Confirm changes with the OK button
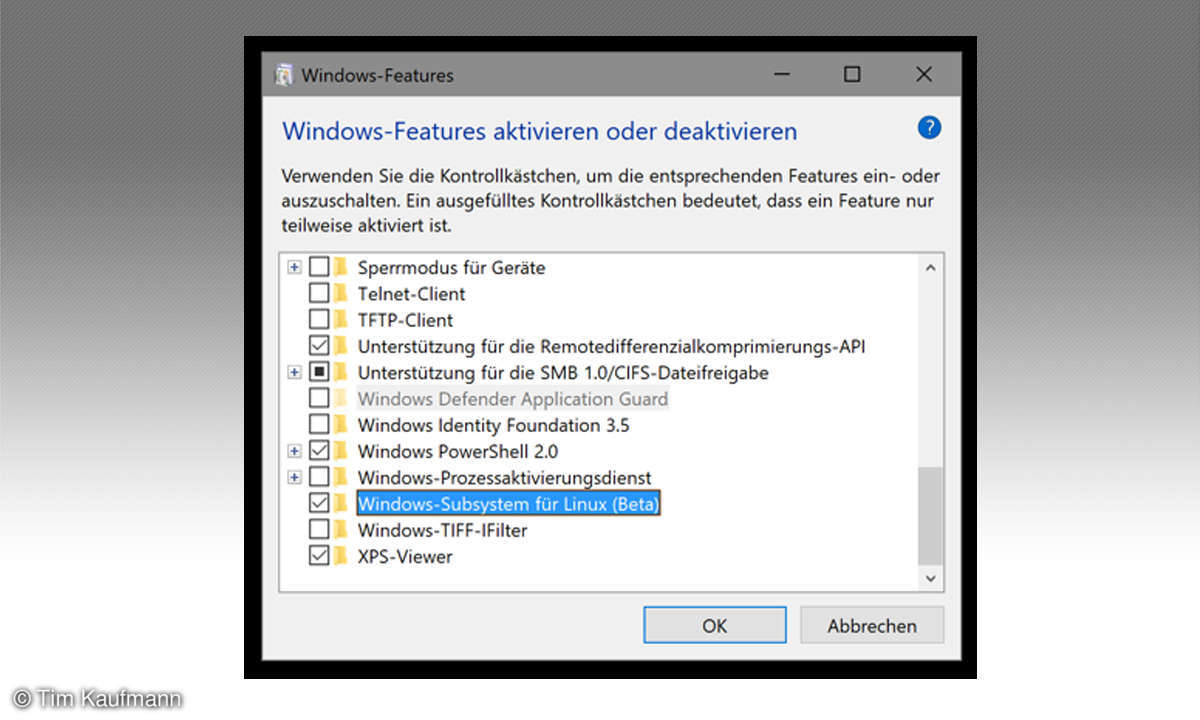1200x720 pixels. (x=714, y=625)
